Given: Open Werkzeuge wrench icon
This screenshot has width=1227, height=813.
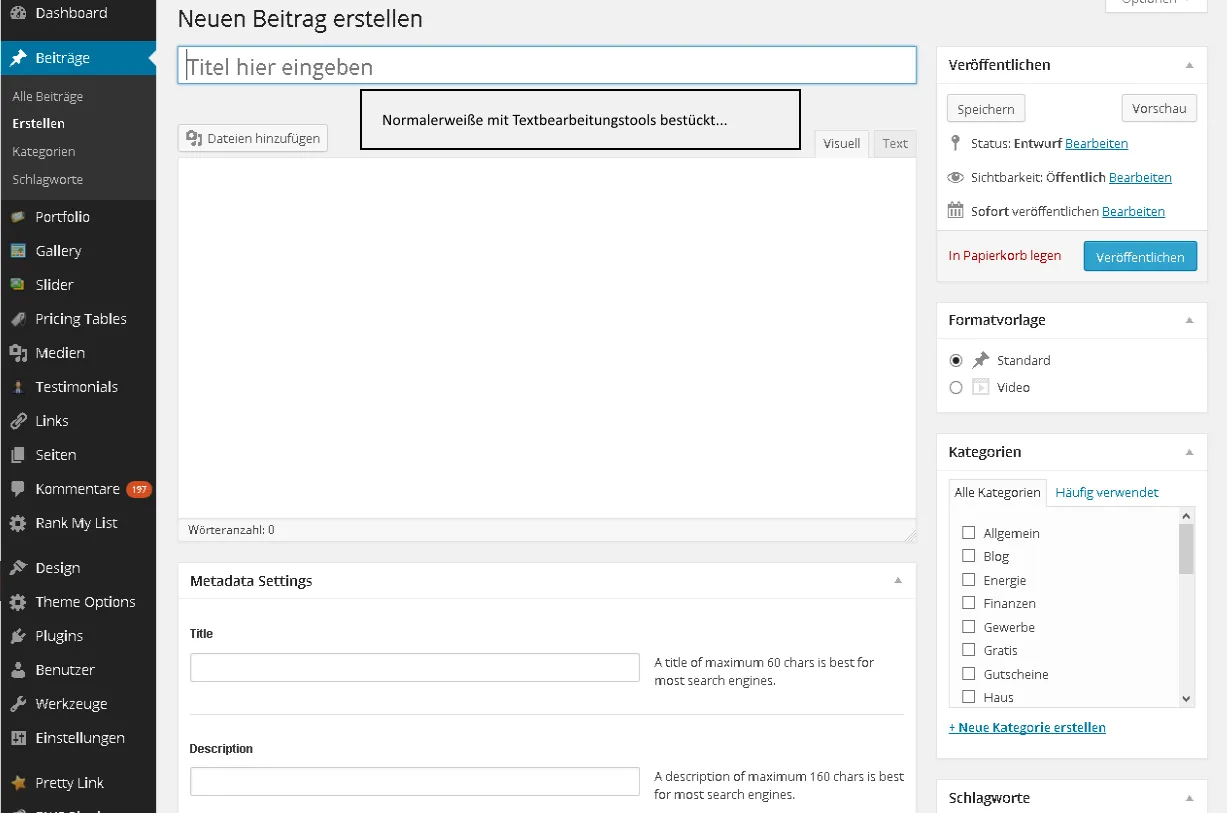Looking at the screenshot, I should tap(18, 704).
